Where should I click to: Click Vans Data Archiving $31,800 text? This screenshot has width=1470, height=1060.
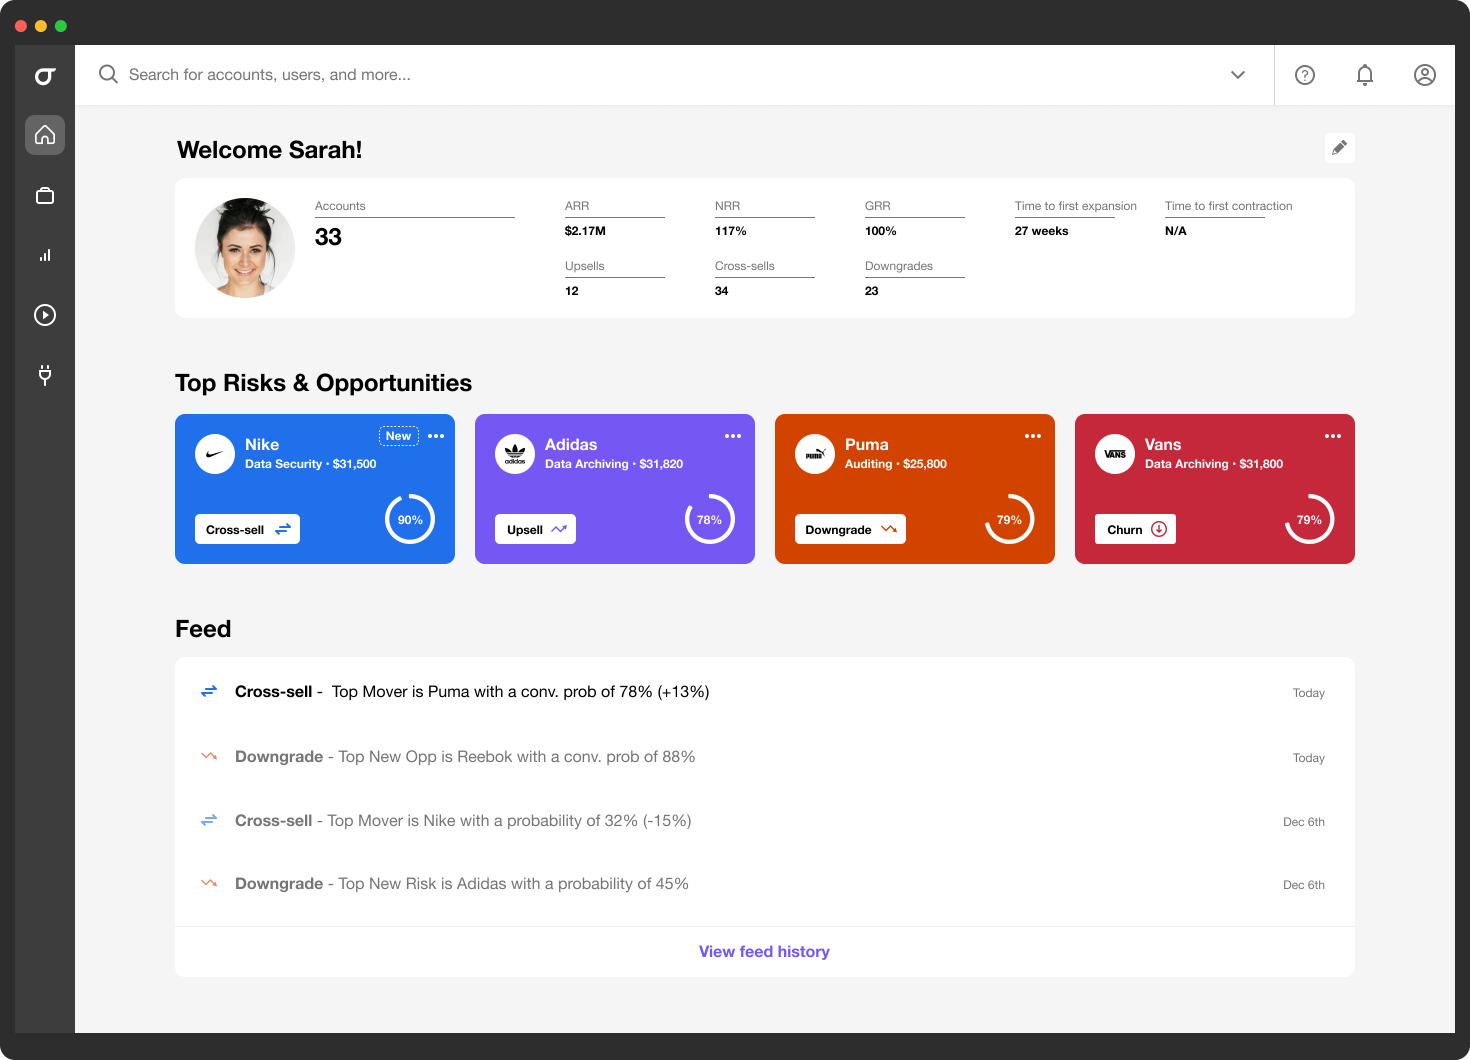pyautogui.click(x=1214, y=464)
